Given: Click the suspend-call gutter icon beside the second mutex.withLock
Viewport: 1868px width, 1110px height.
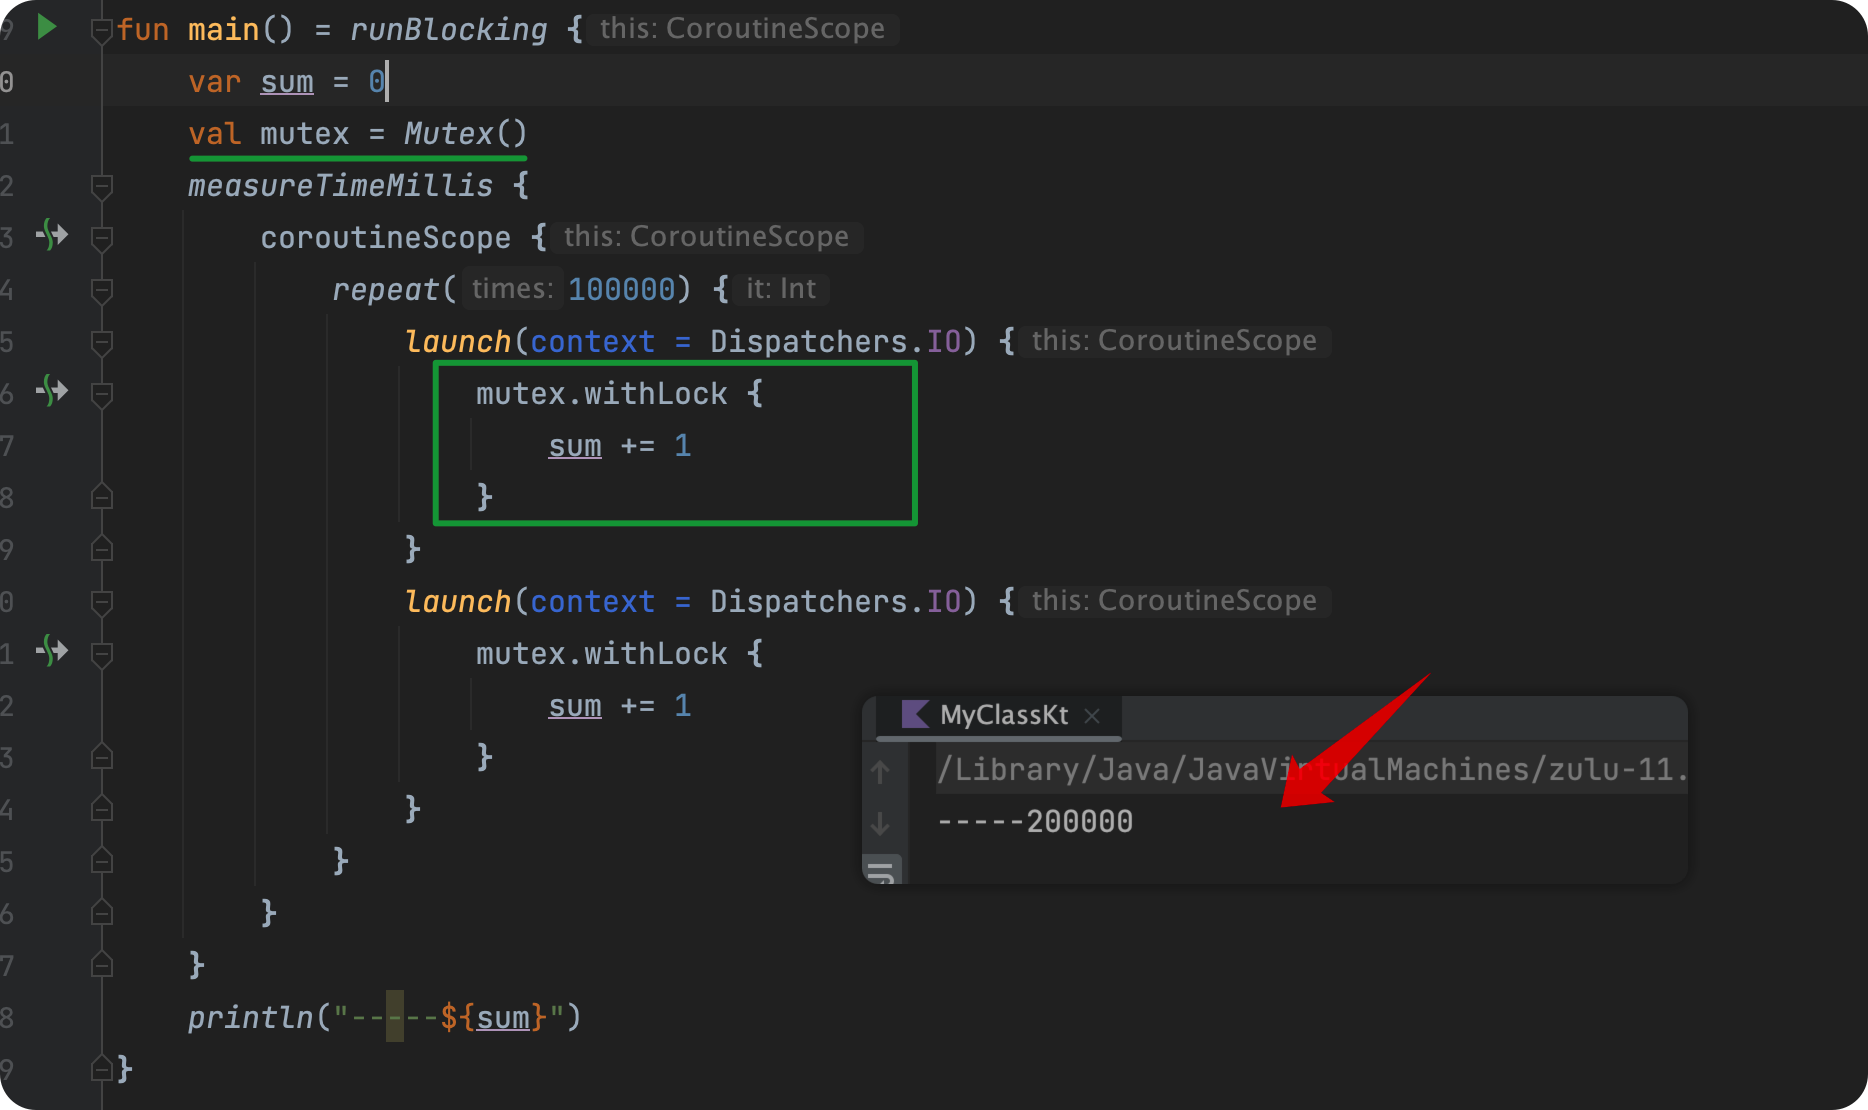Looking at the screenshot, I should (x=52, y=651).
